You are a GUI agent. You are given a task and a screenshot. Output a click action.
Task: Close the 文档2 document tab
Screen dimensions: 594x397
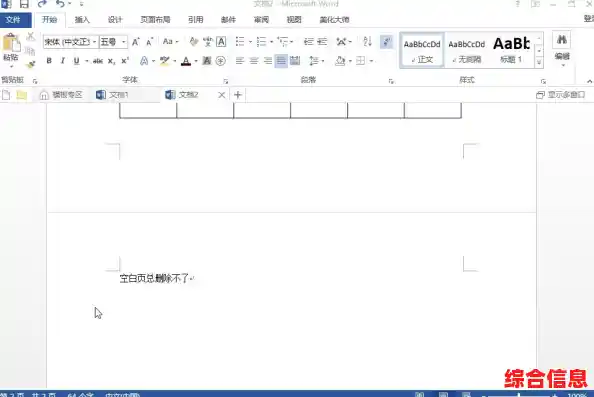(222, 95)
